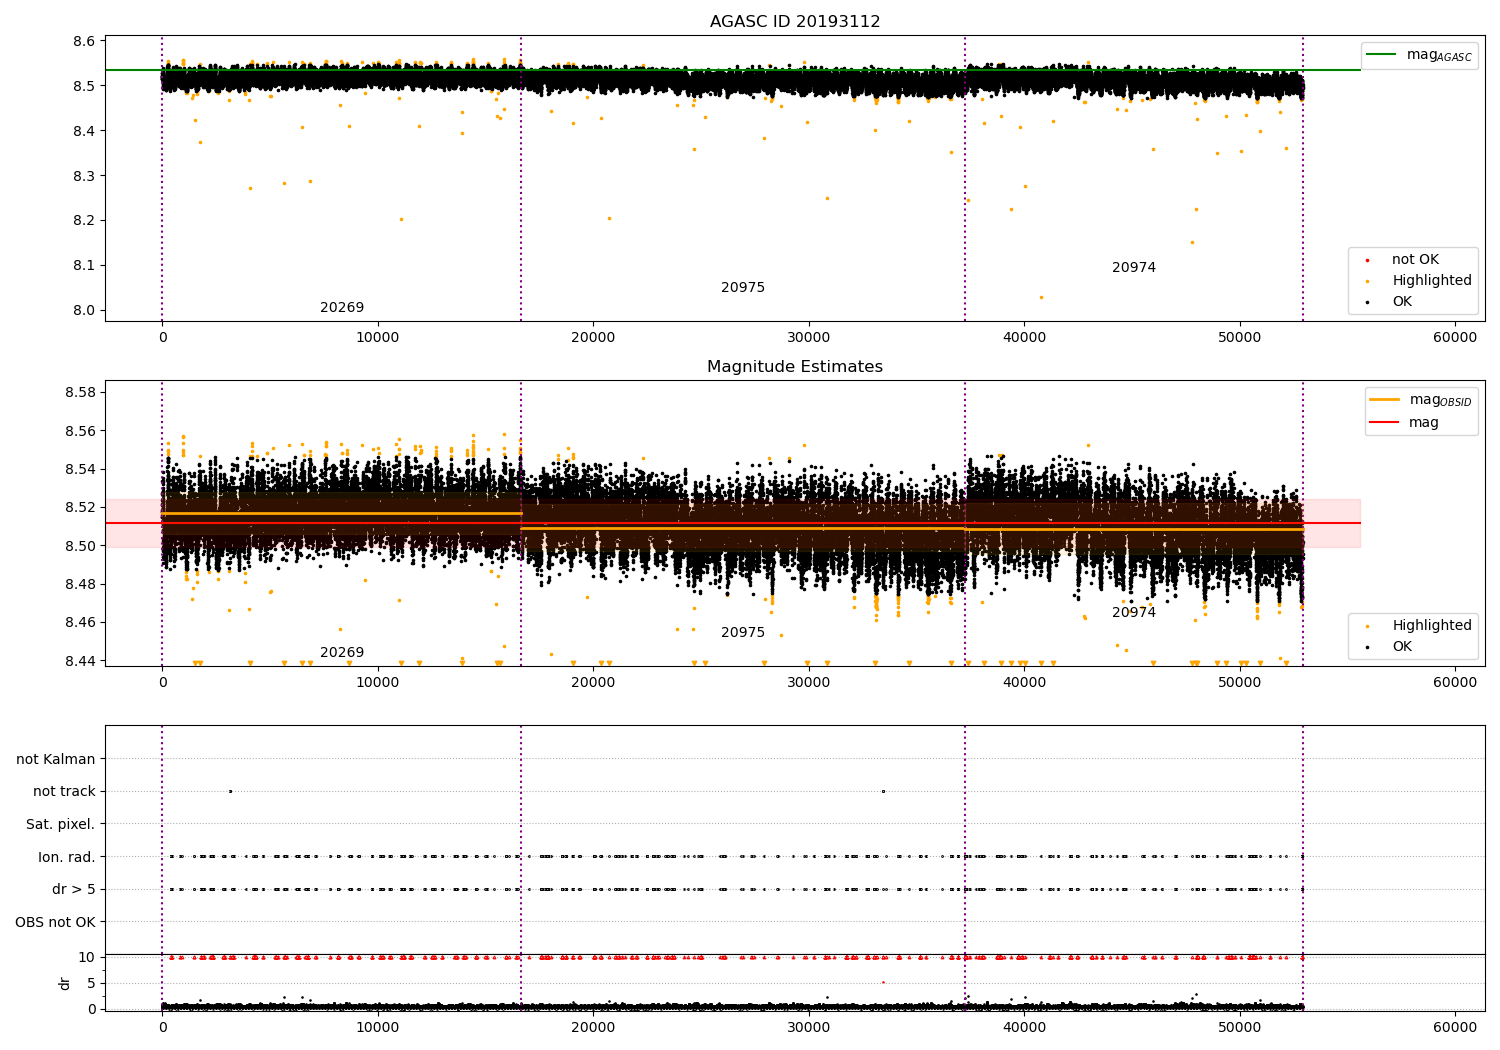Click the 8.6 tick label on top plot

point(83,42)
